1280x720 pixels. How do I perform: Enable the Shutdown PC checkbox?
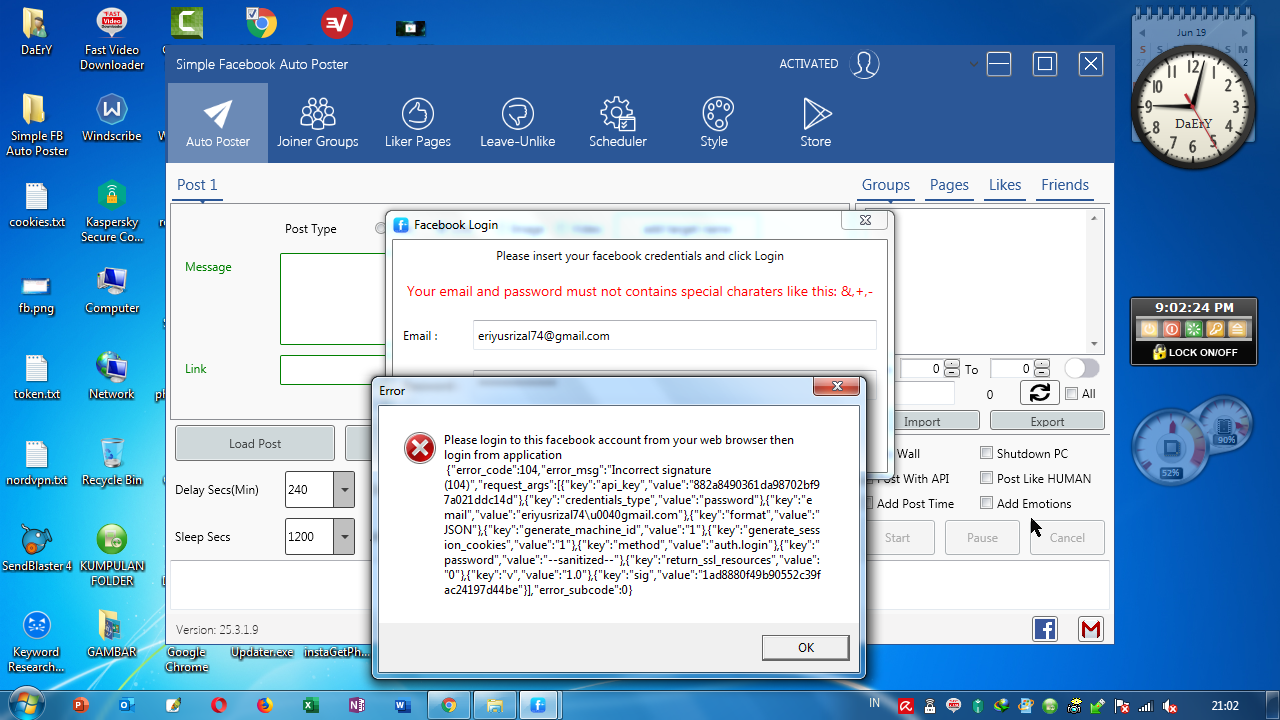pos(986,453)
